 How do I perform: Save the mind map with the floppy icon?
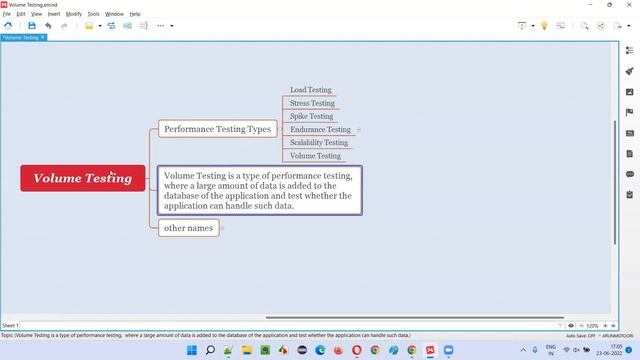32,26
